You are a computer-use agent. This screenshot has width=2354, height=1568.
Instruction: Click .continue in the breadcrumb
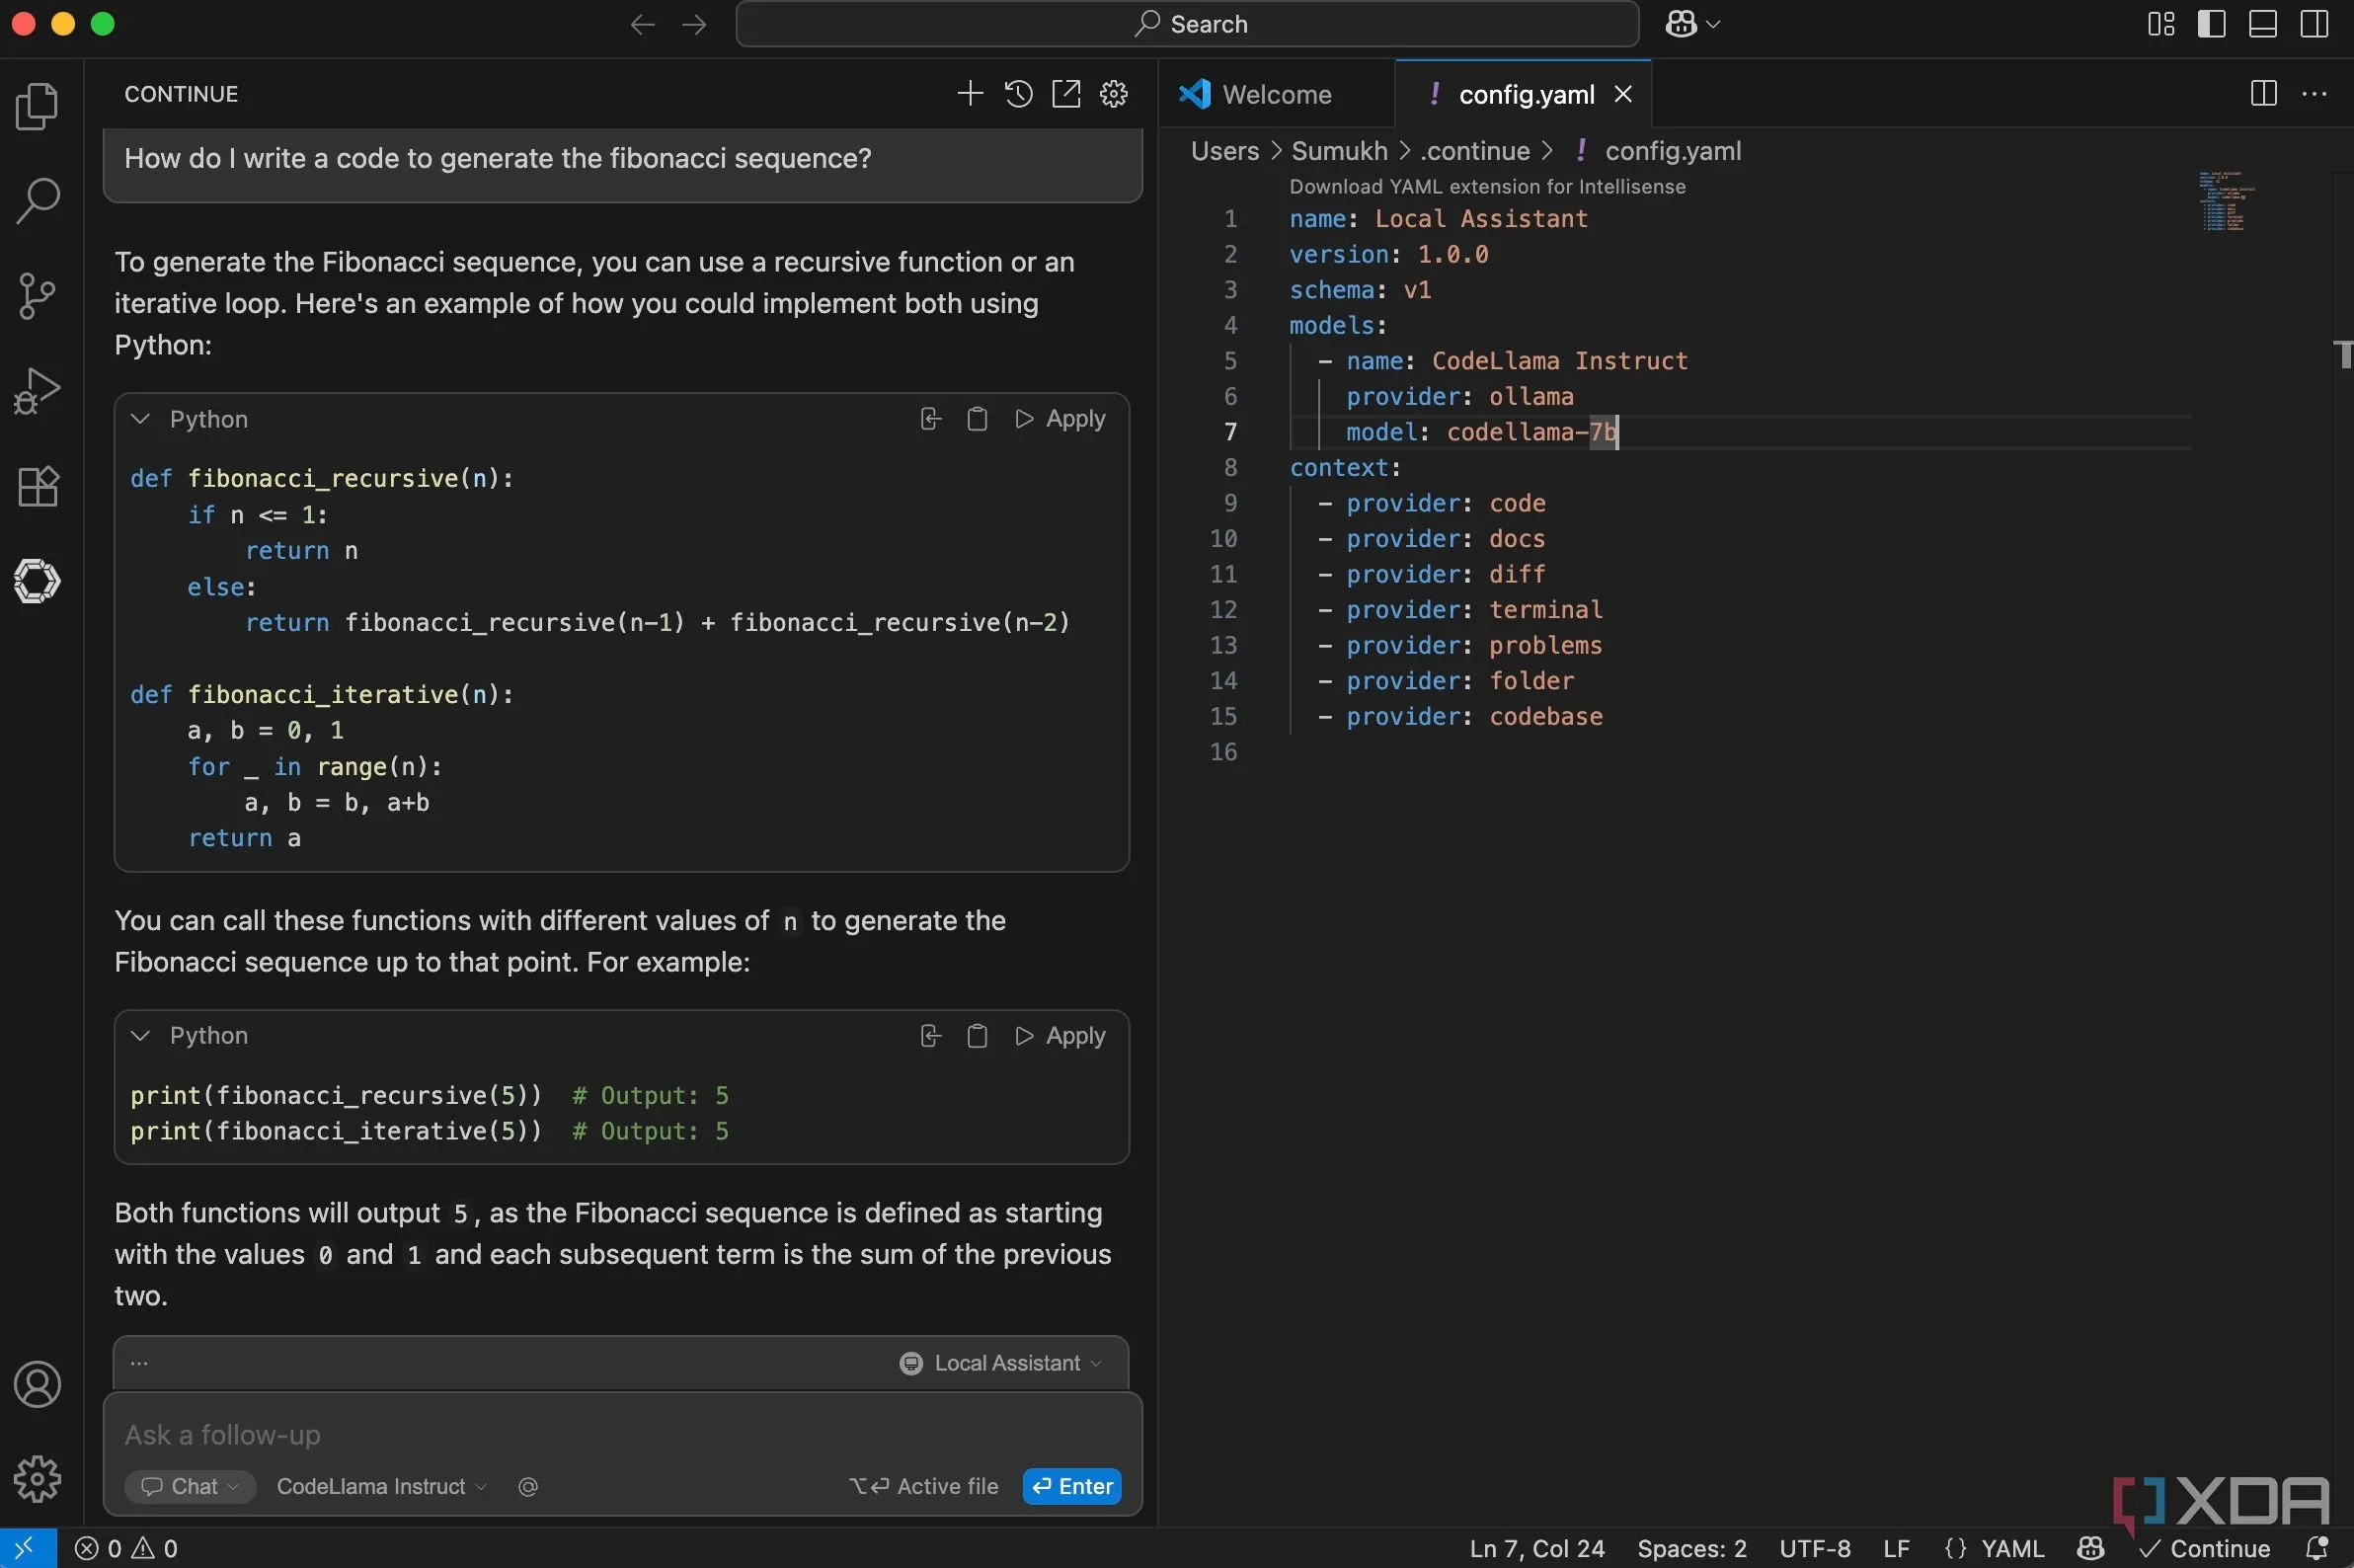tap(1475, 151)
